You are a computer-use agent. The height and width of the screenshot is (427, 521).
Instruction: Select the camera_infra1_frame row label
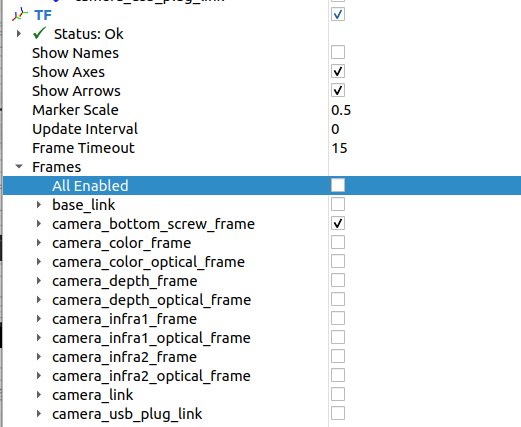(124, 319)
